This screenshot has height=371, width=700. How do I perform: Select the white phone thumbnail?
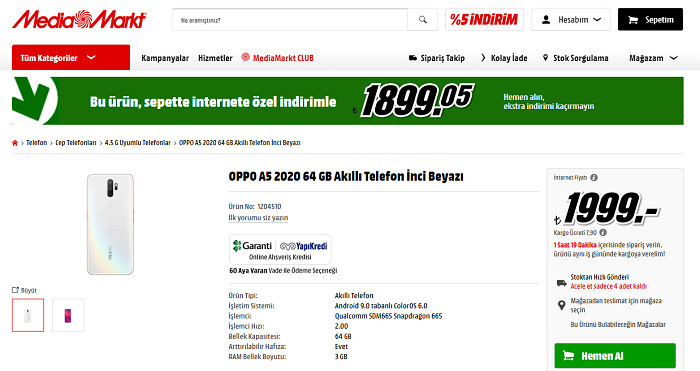pos(28,315)
